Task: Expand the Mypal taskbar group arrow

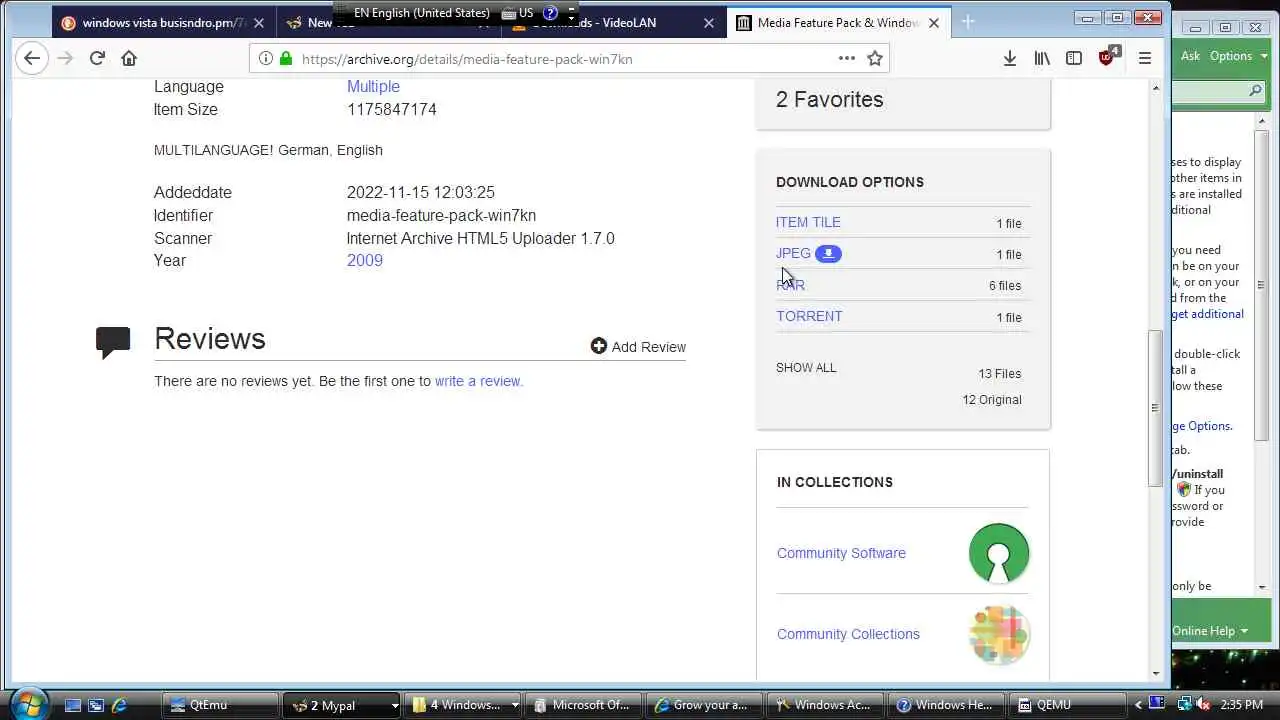Action: coord(394,705)
